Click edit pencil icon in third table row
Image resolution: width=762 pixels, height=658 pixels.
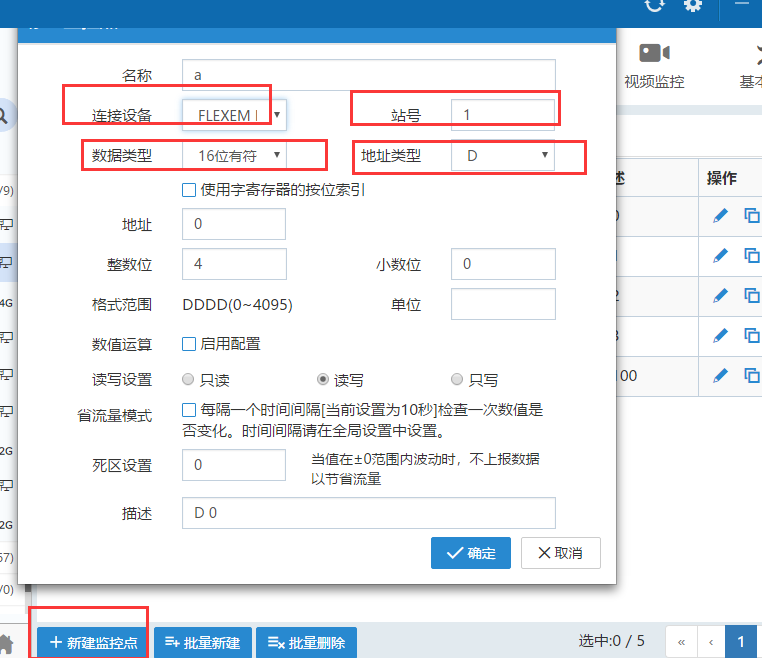coord(720,295)
